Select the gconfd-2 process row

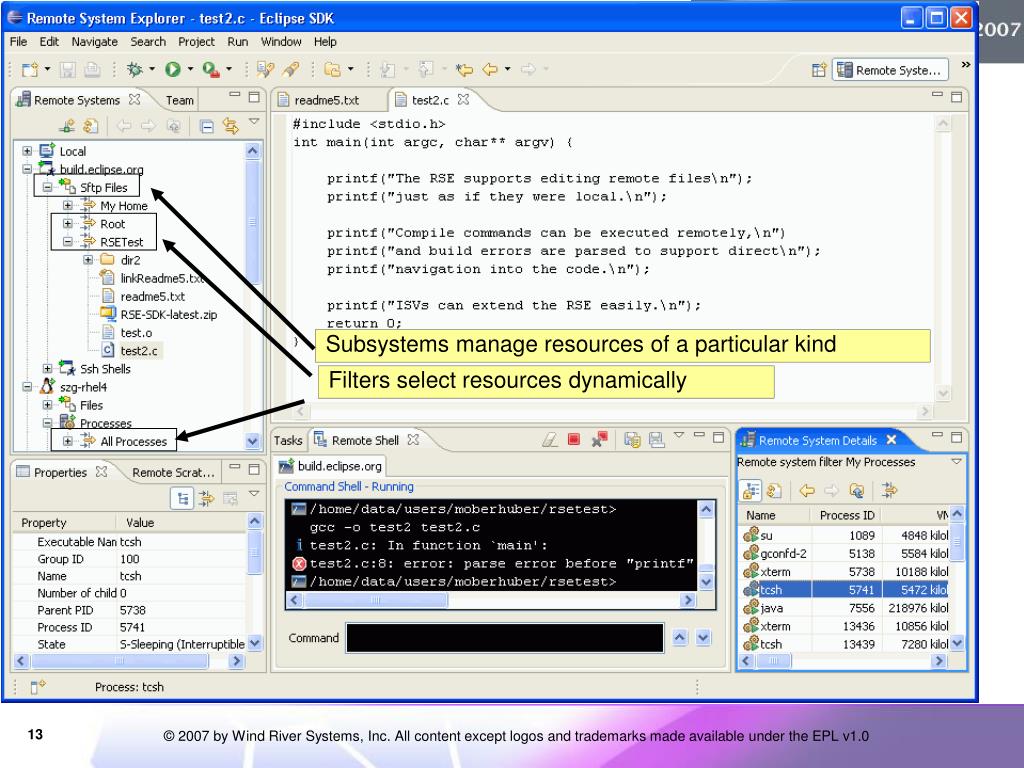(845, 553)
